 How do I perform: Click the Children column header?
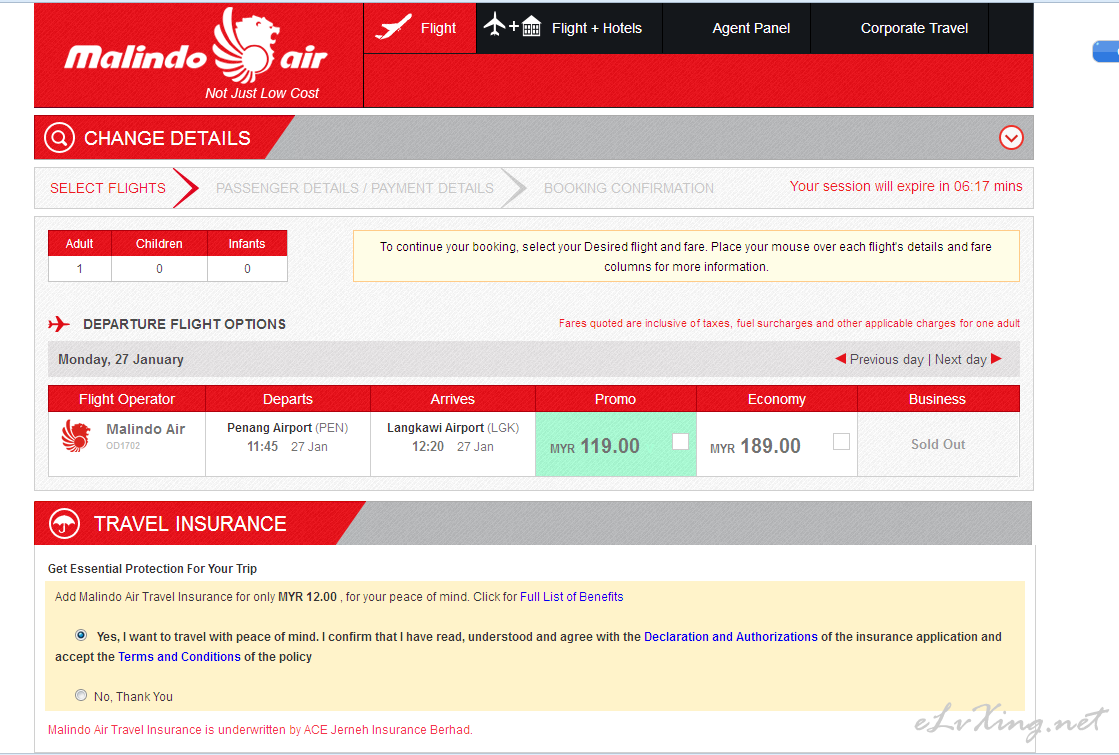click(159, 243)
